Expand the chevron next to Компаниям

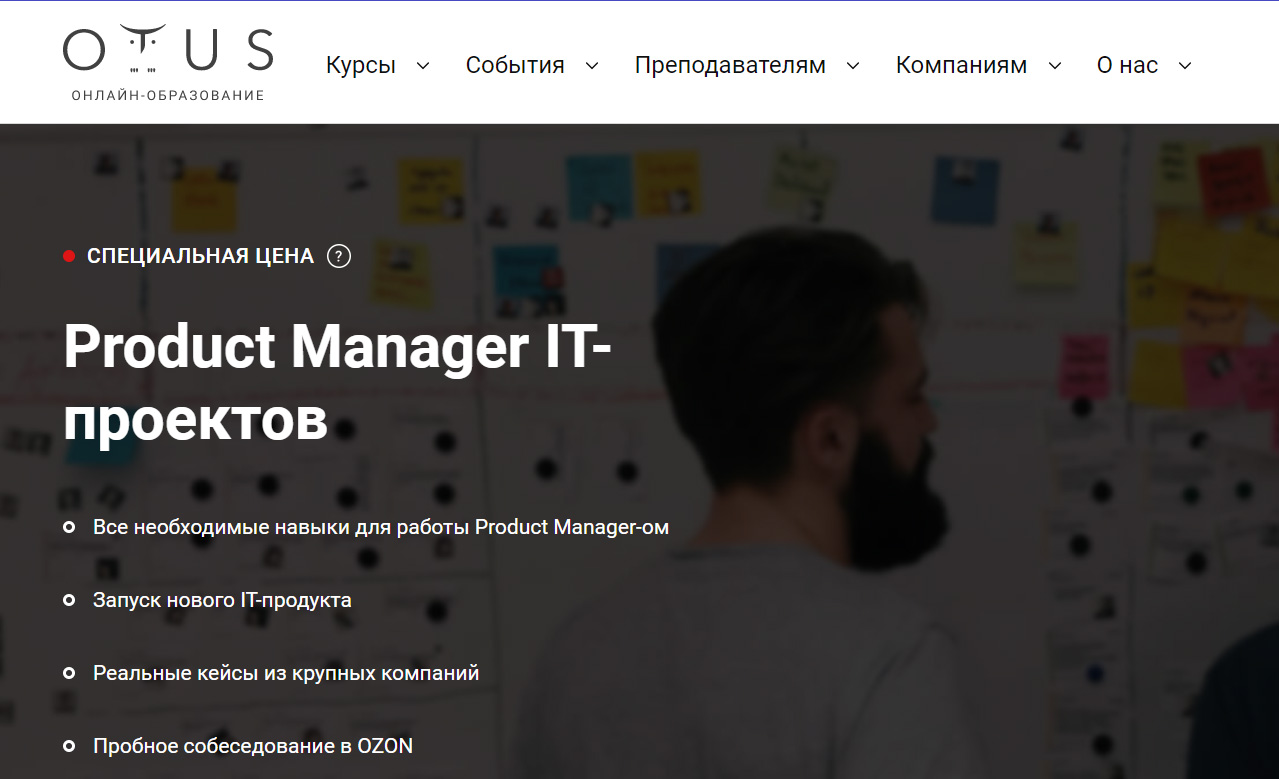coord(1055,66)
